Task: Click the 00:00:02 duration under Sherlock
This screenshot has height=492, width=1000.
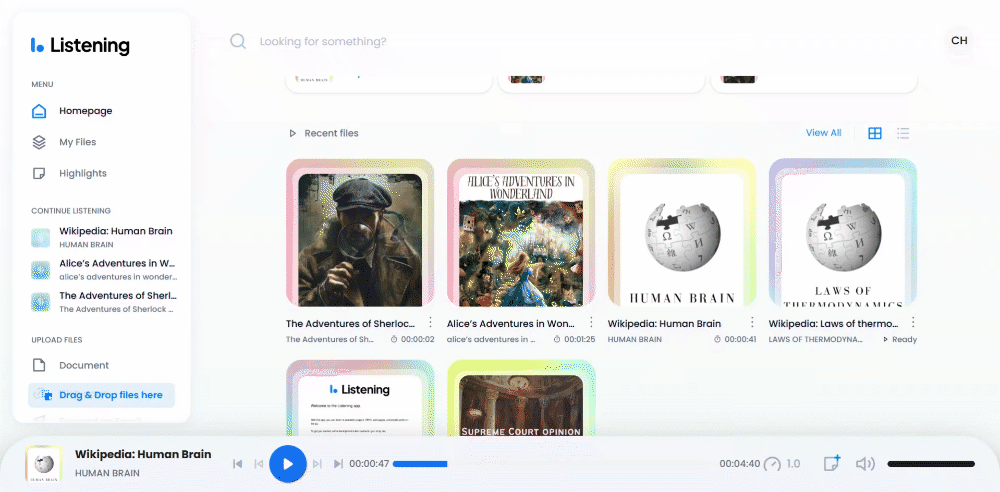Action: point(413,339)
